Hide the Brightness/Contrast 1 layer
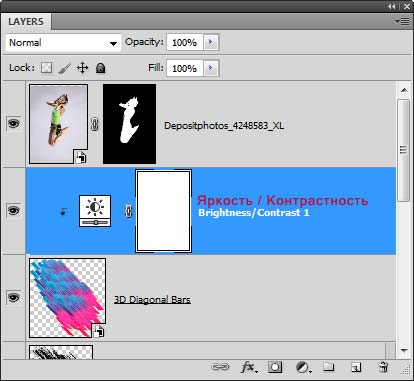 coord(13,211)
